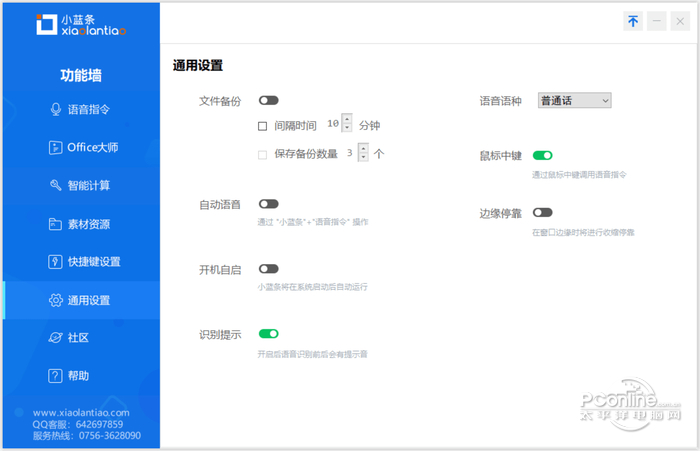Image resolution: width=700 pixels, height=451 pixels.
Task: Go to 智能计算 page
Action: point(81,185)
